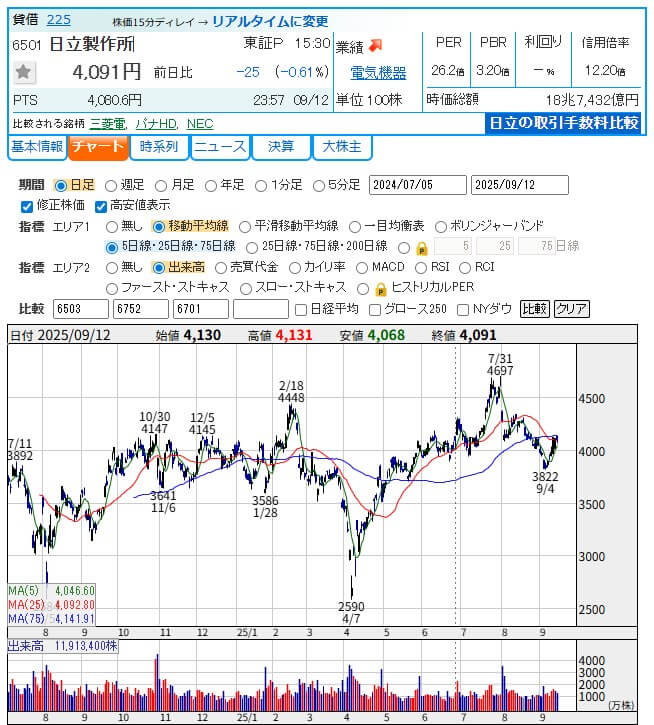This screenshot has height=725, width=654.
Task: Choose 25日線・75日線・200日線 option
Action: 252,248
